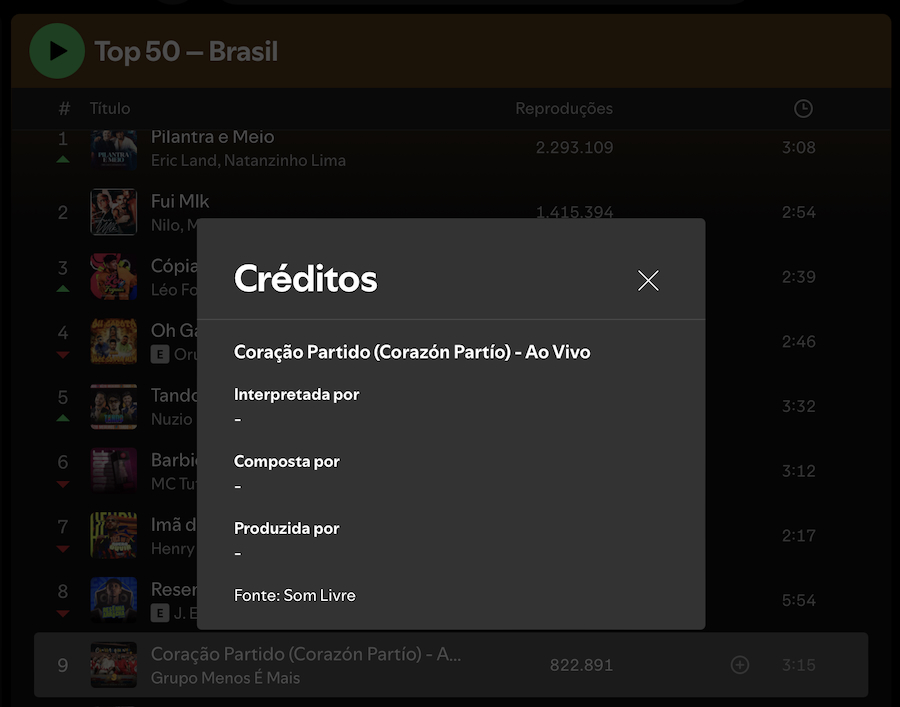The width and height of the screenshot is (900, 707).
Task: Open the track 4 album cover
Action: point(114,341)
